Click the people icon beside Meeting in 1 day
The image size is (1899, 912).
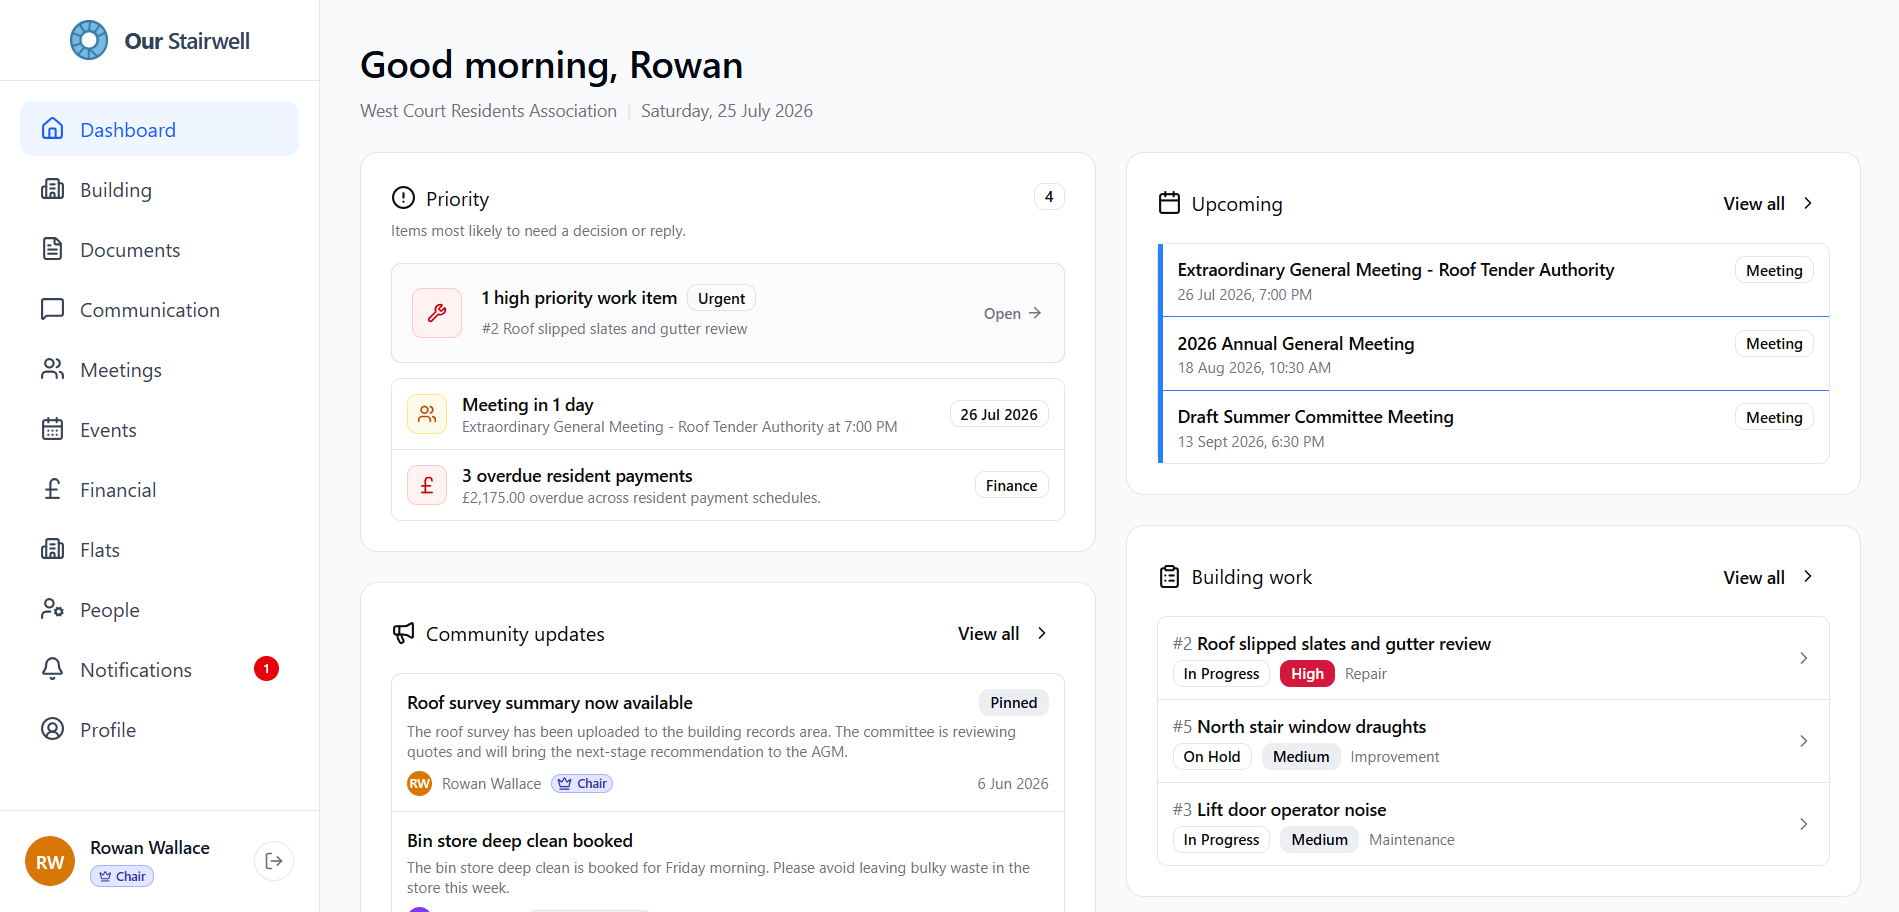pos(427,414)
